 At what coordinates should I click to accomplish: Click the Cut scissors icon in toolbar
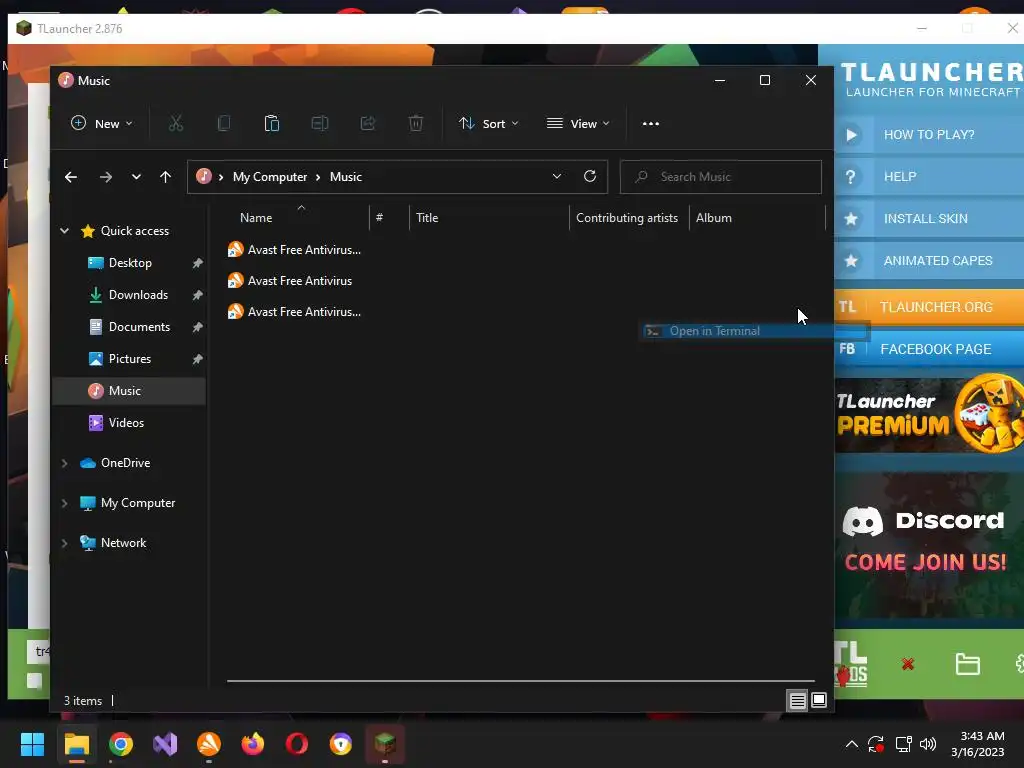tap(176, 123)
